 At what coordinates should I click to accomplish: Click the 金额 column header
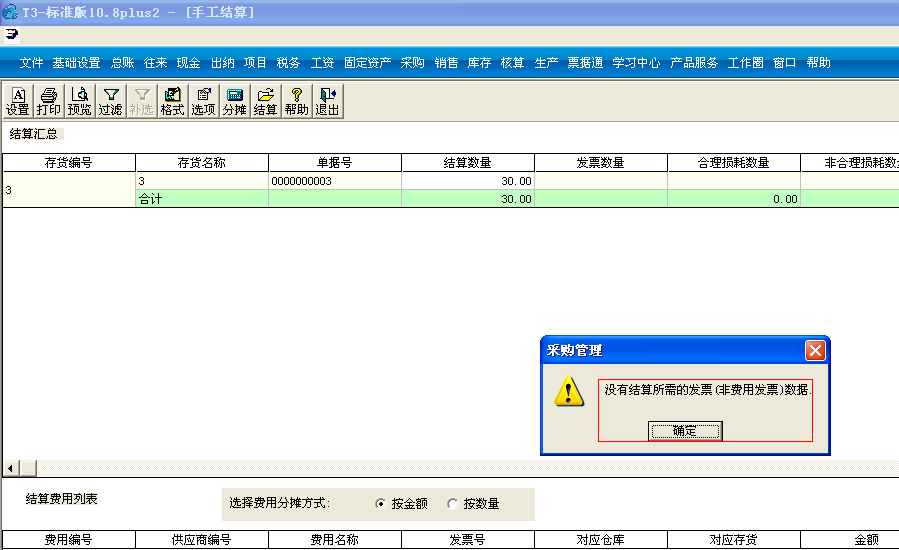[x=850, y=540]
